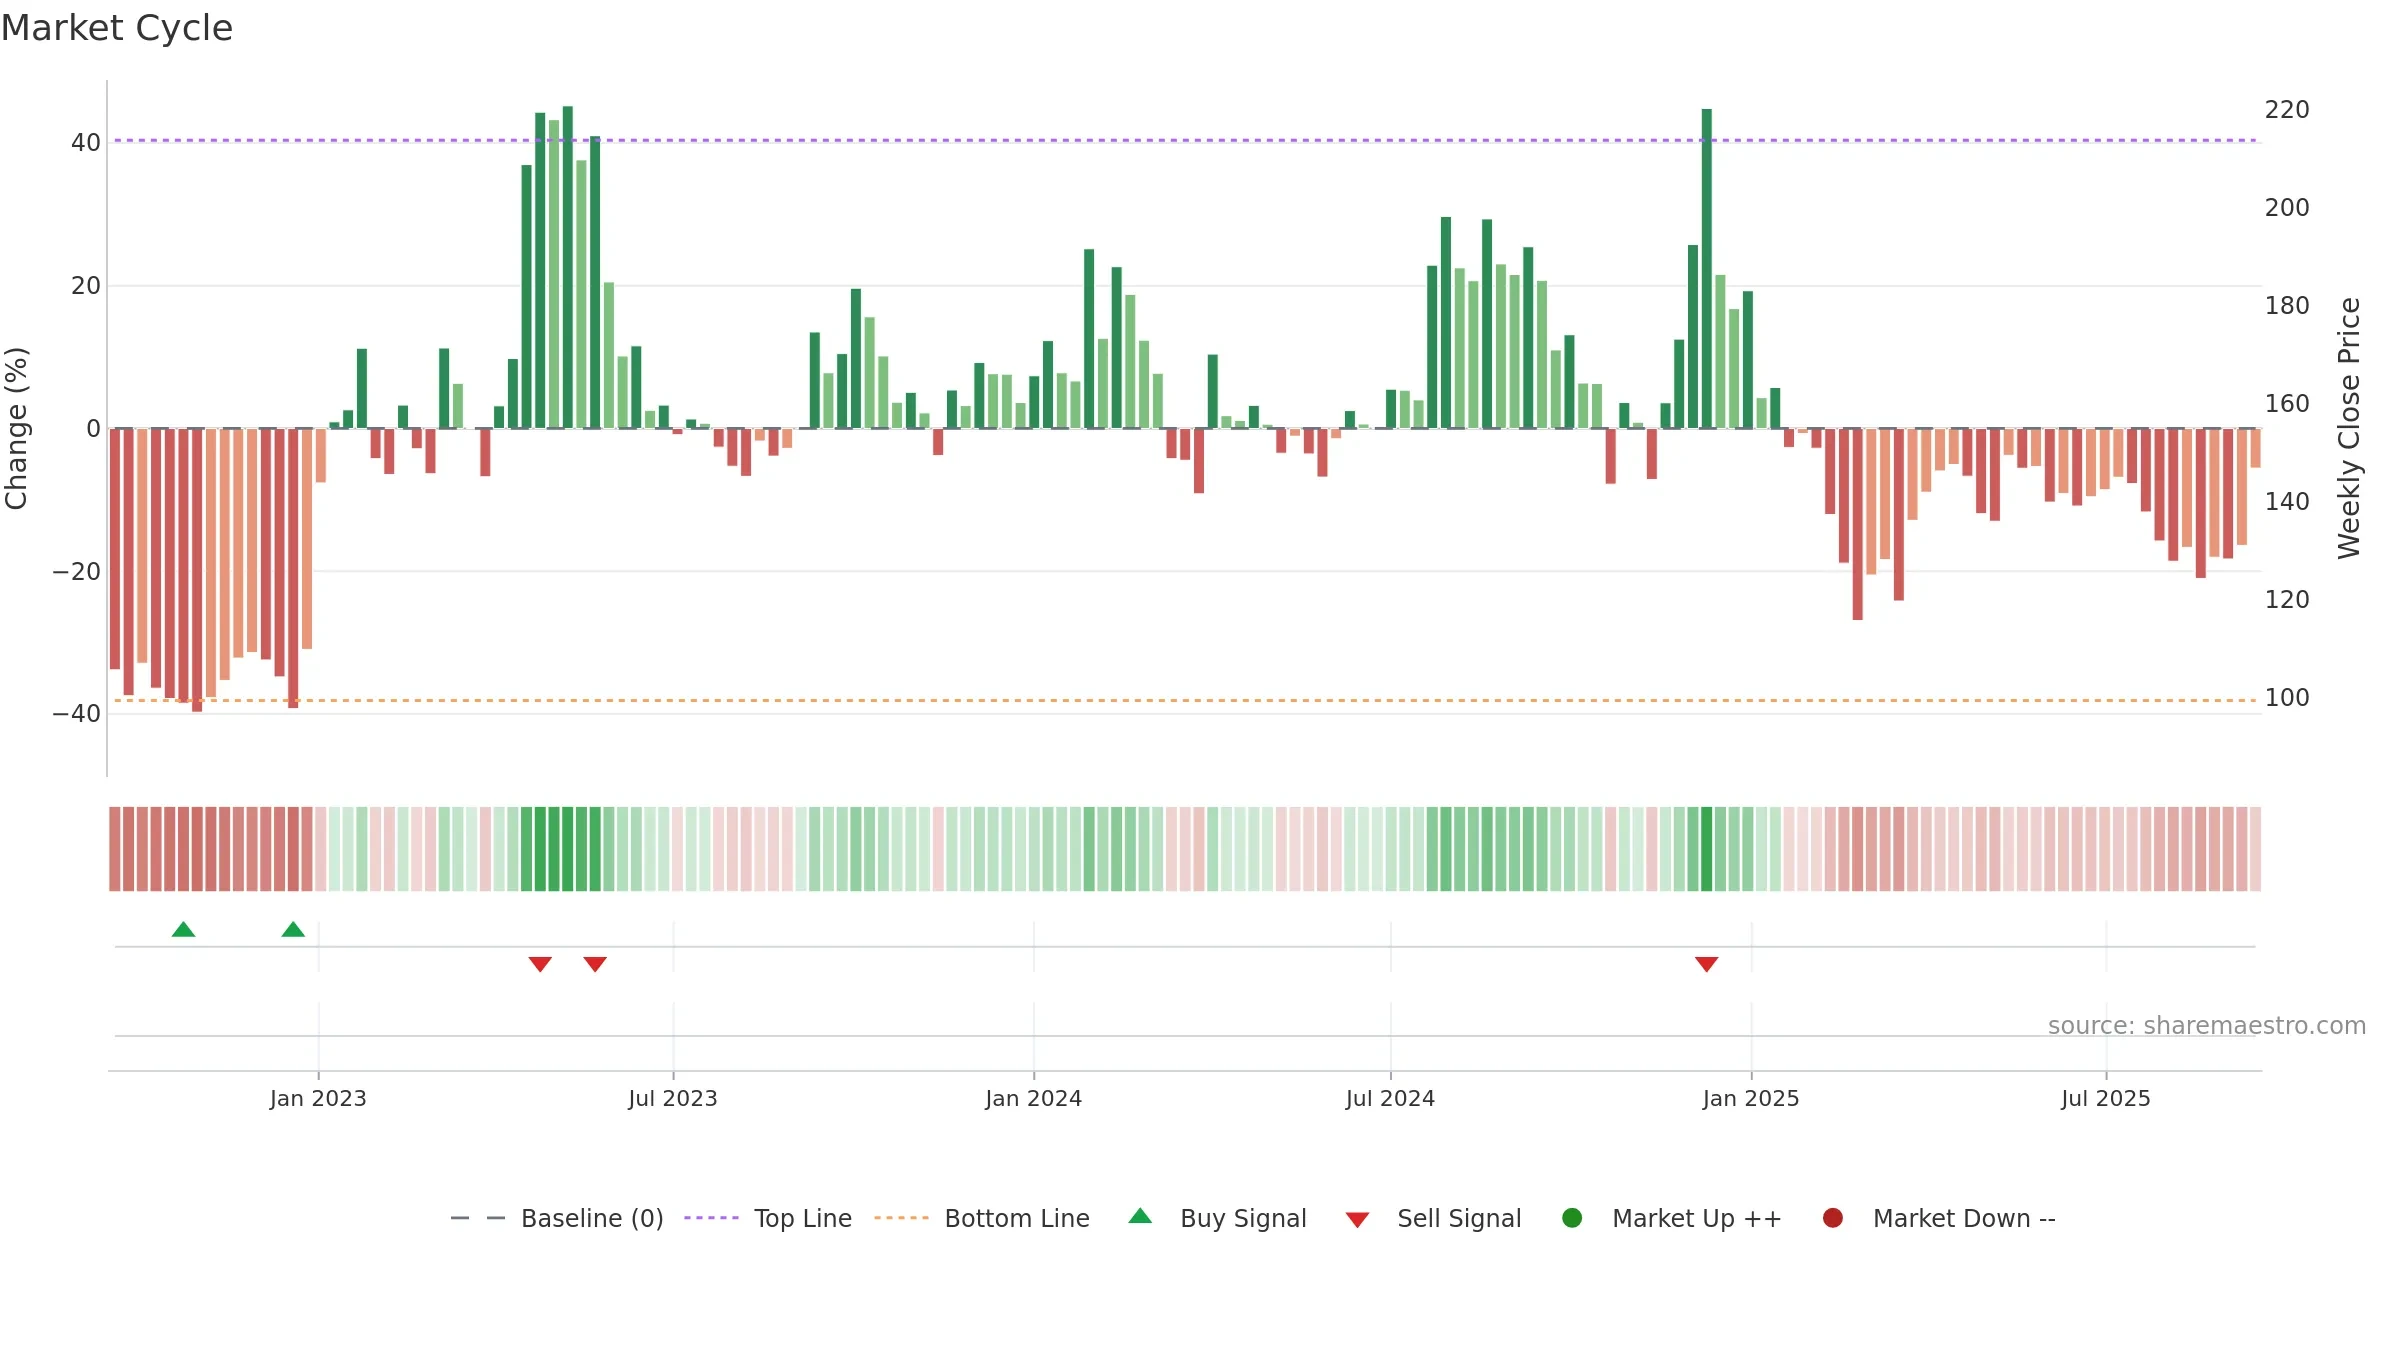Click the second red sell signal marker in 2023
The image size is (2400, 1350).
pos(595,964)
